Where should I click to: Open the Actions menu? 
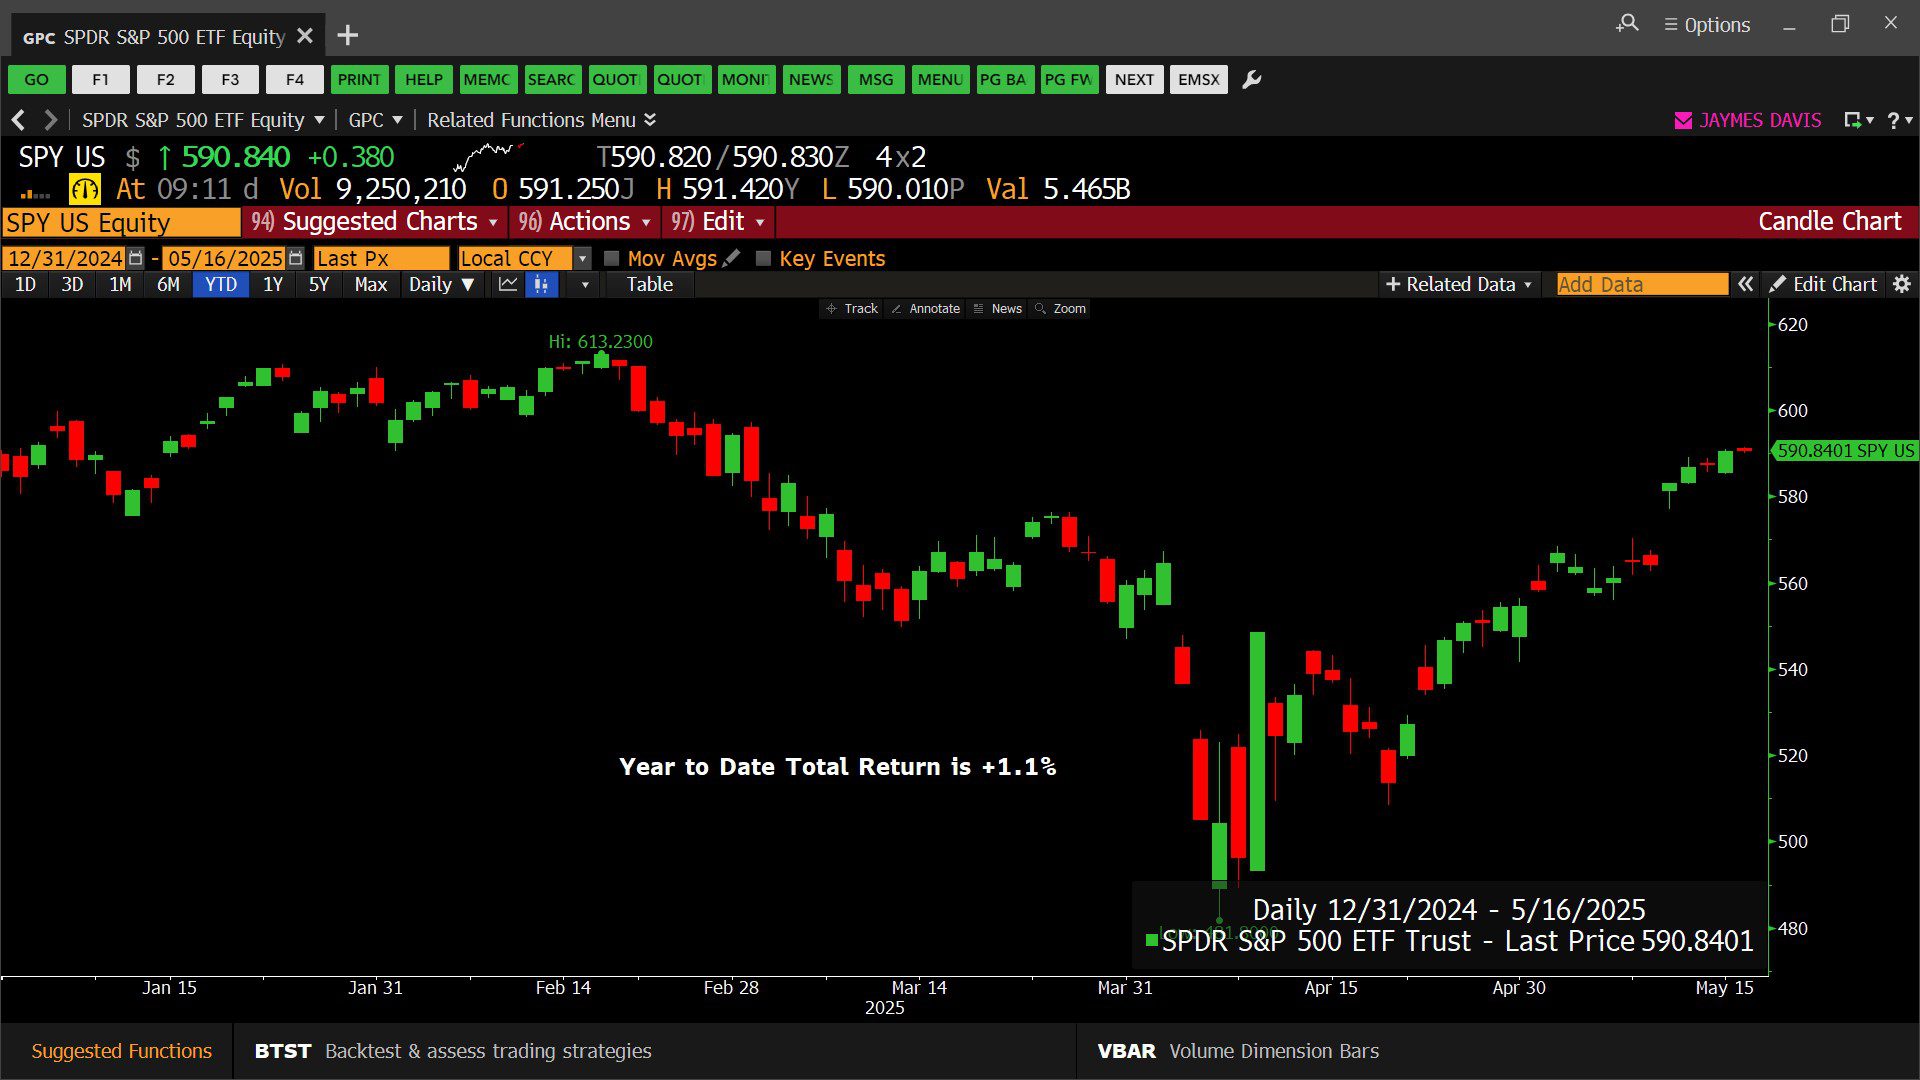(584, 222)
